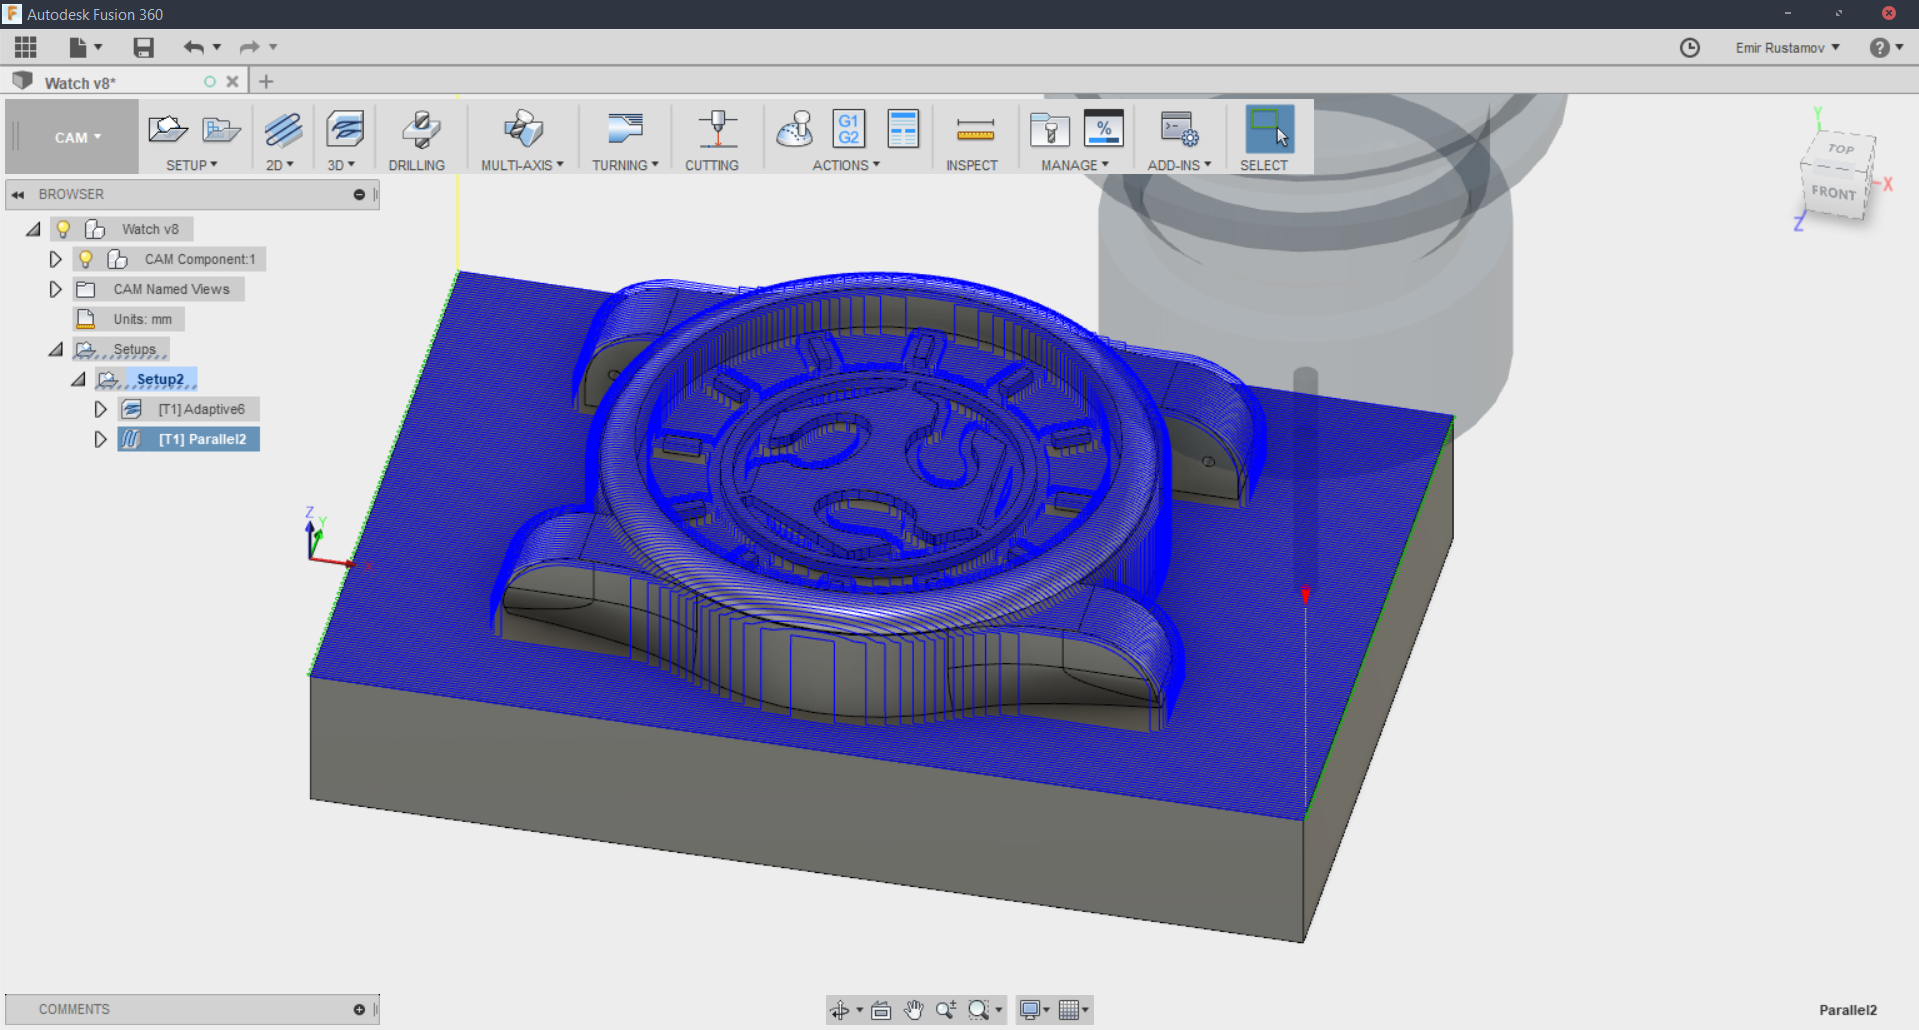
Task: Click the FRONT face of the ViewCube
Action: (x=1833, y=192)
